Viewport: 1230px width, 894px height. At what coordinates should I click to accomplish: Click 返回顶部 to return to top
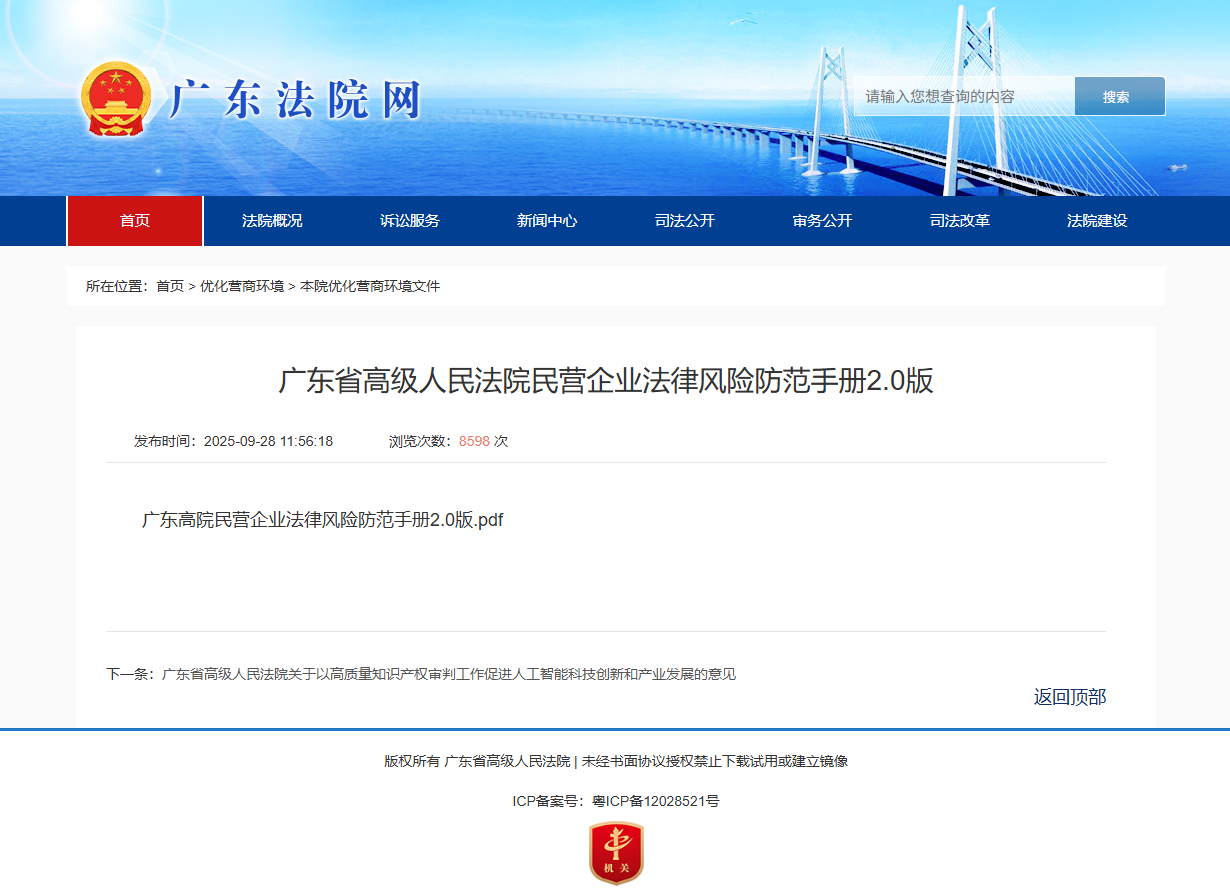coord(1069,697)
